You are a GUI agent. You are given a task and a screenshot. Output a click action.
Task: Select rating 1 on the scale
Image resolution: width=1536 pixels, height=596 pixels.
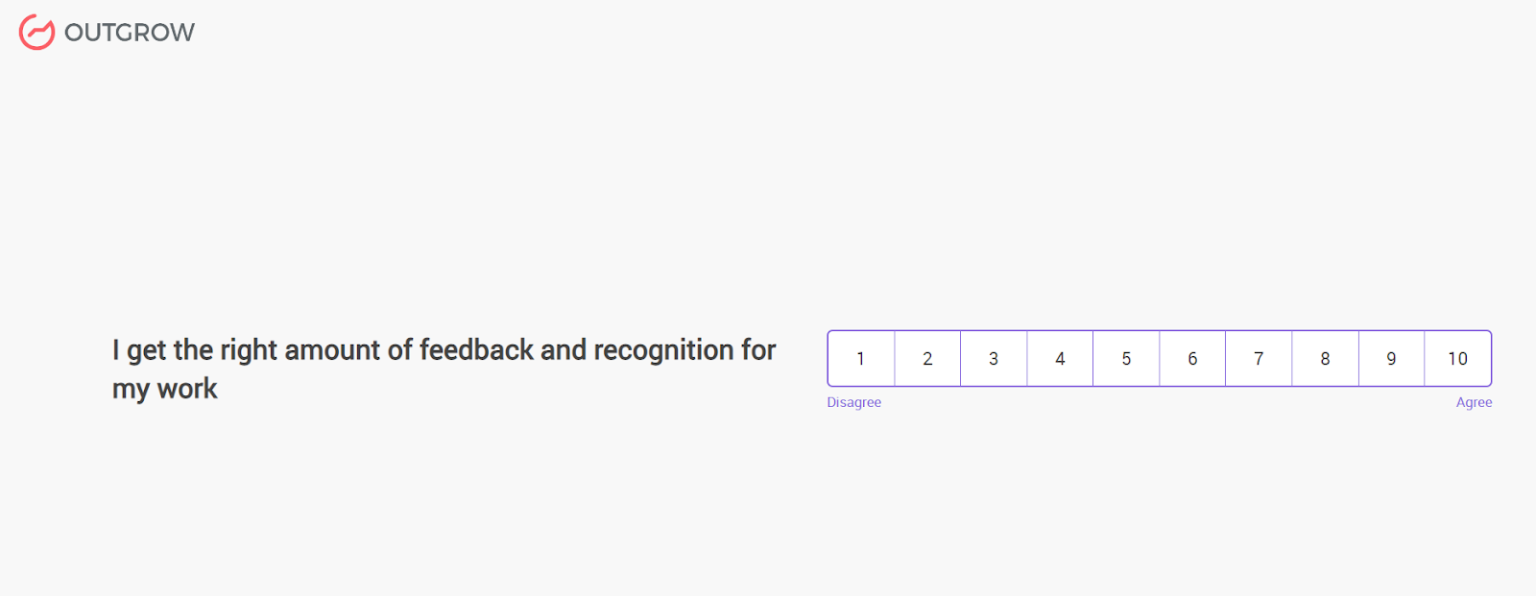click(861, 358)
